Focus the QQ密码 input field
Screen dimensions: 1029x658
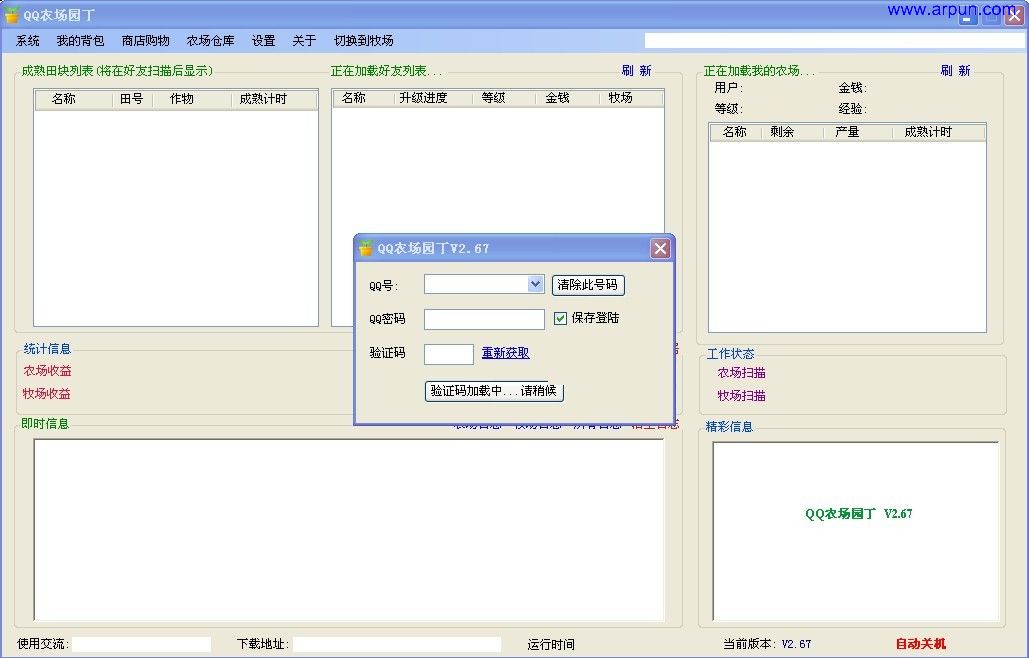[484, 319]
